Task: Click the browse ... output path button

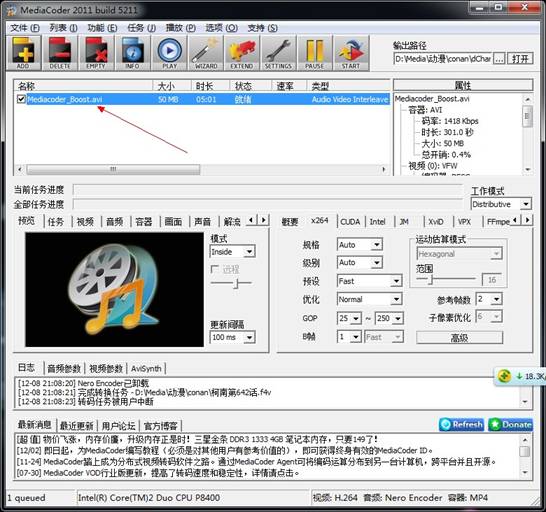Action: pyautogui.click(x=499, y=59)
